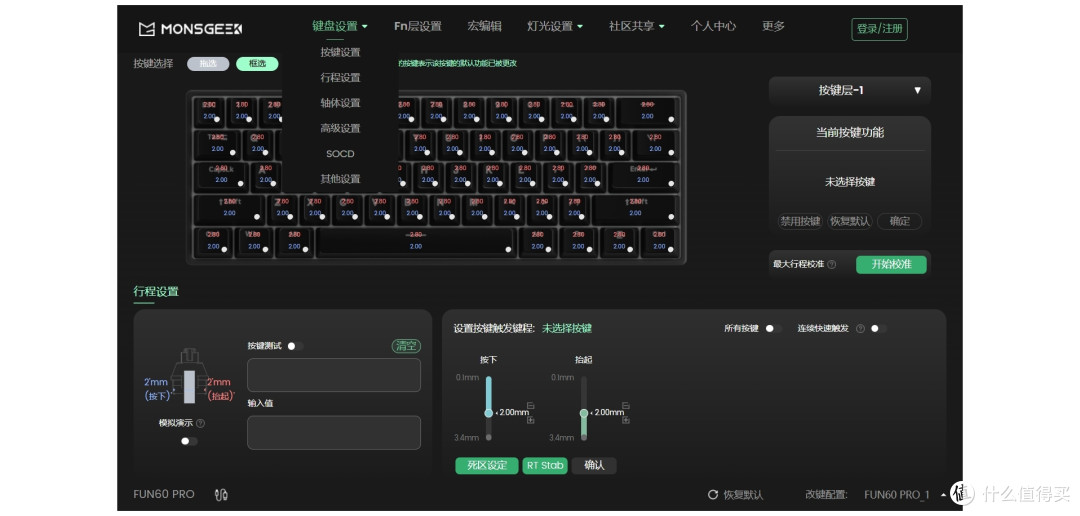Click the 行程设置 section heading

[x=156, y=291]
